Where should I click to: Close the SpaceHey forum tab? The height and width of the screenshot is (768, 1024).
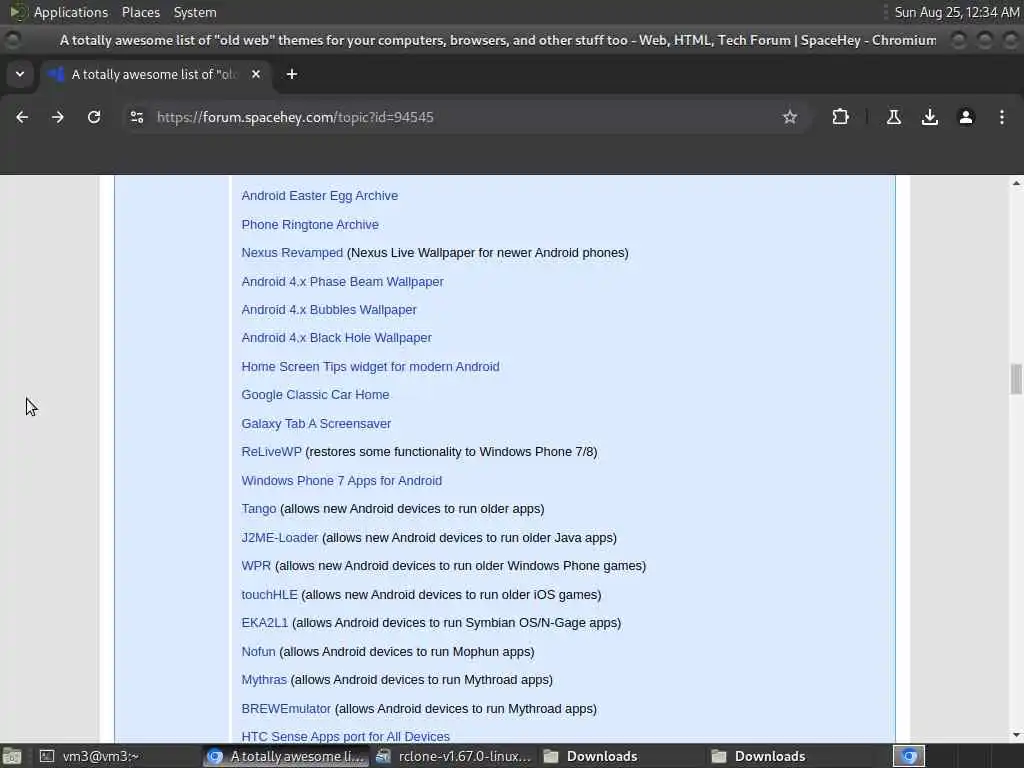coord(256,74)
